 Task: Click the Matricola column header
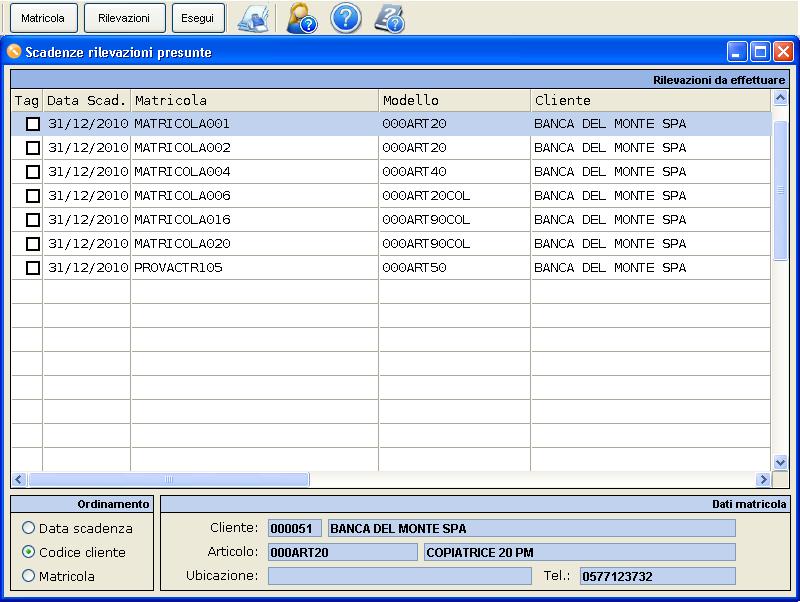pos(255,101)
